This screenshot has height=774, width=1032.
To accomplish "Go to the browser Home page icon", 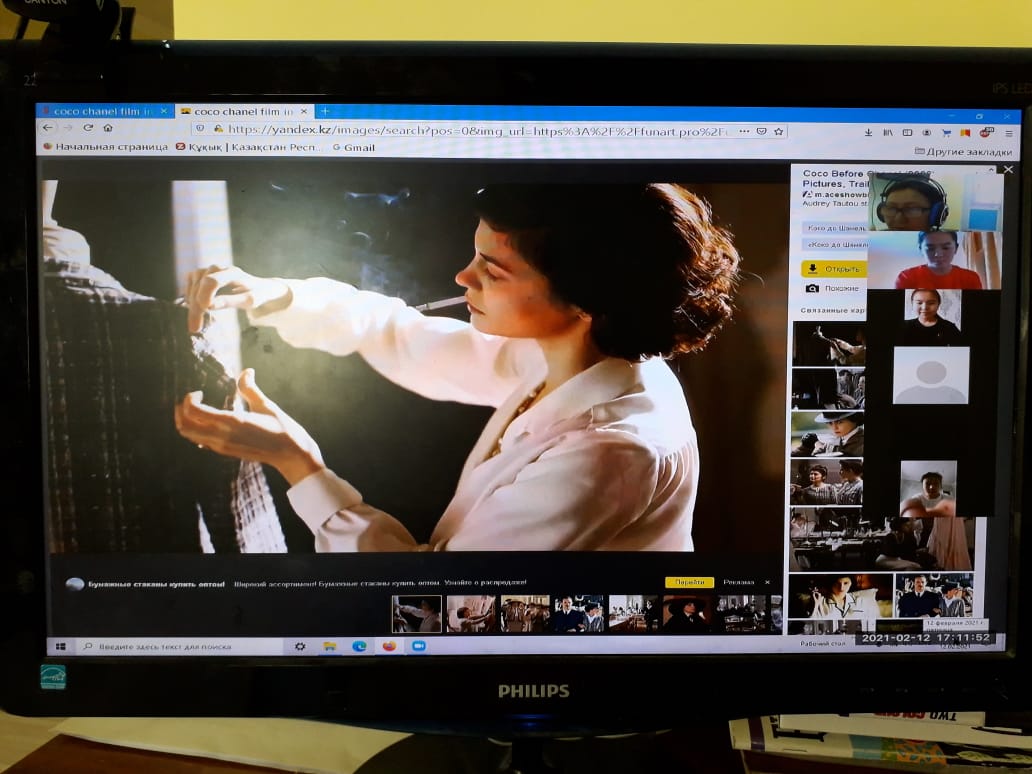I will 107,128.
